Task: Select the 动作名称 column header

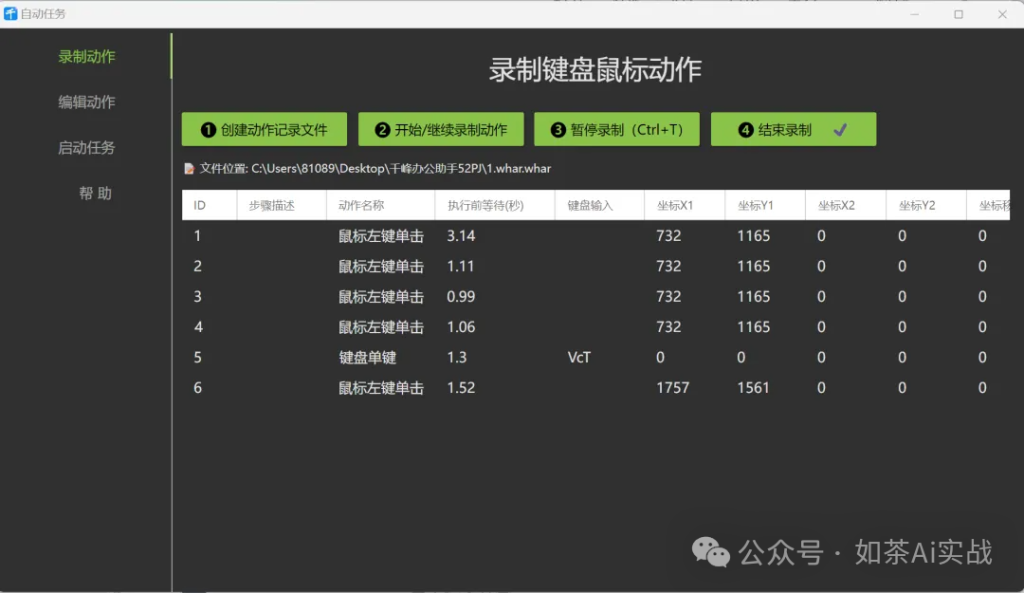Action: [x=381, y=205]
